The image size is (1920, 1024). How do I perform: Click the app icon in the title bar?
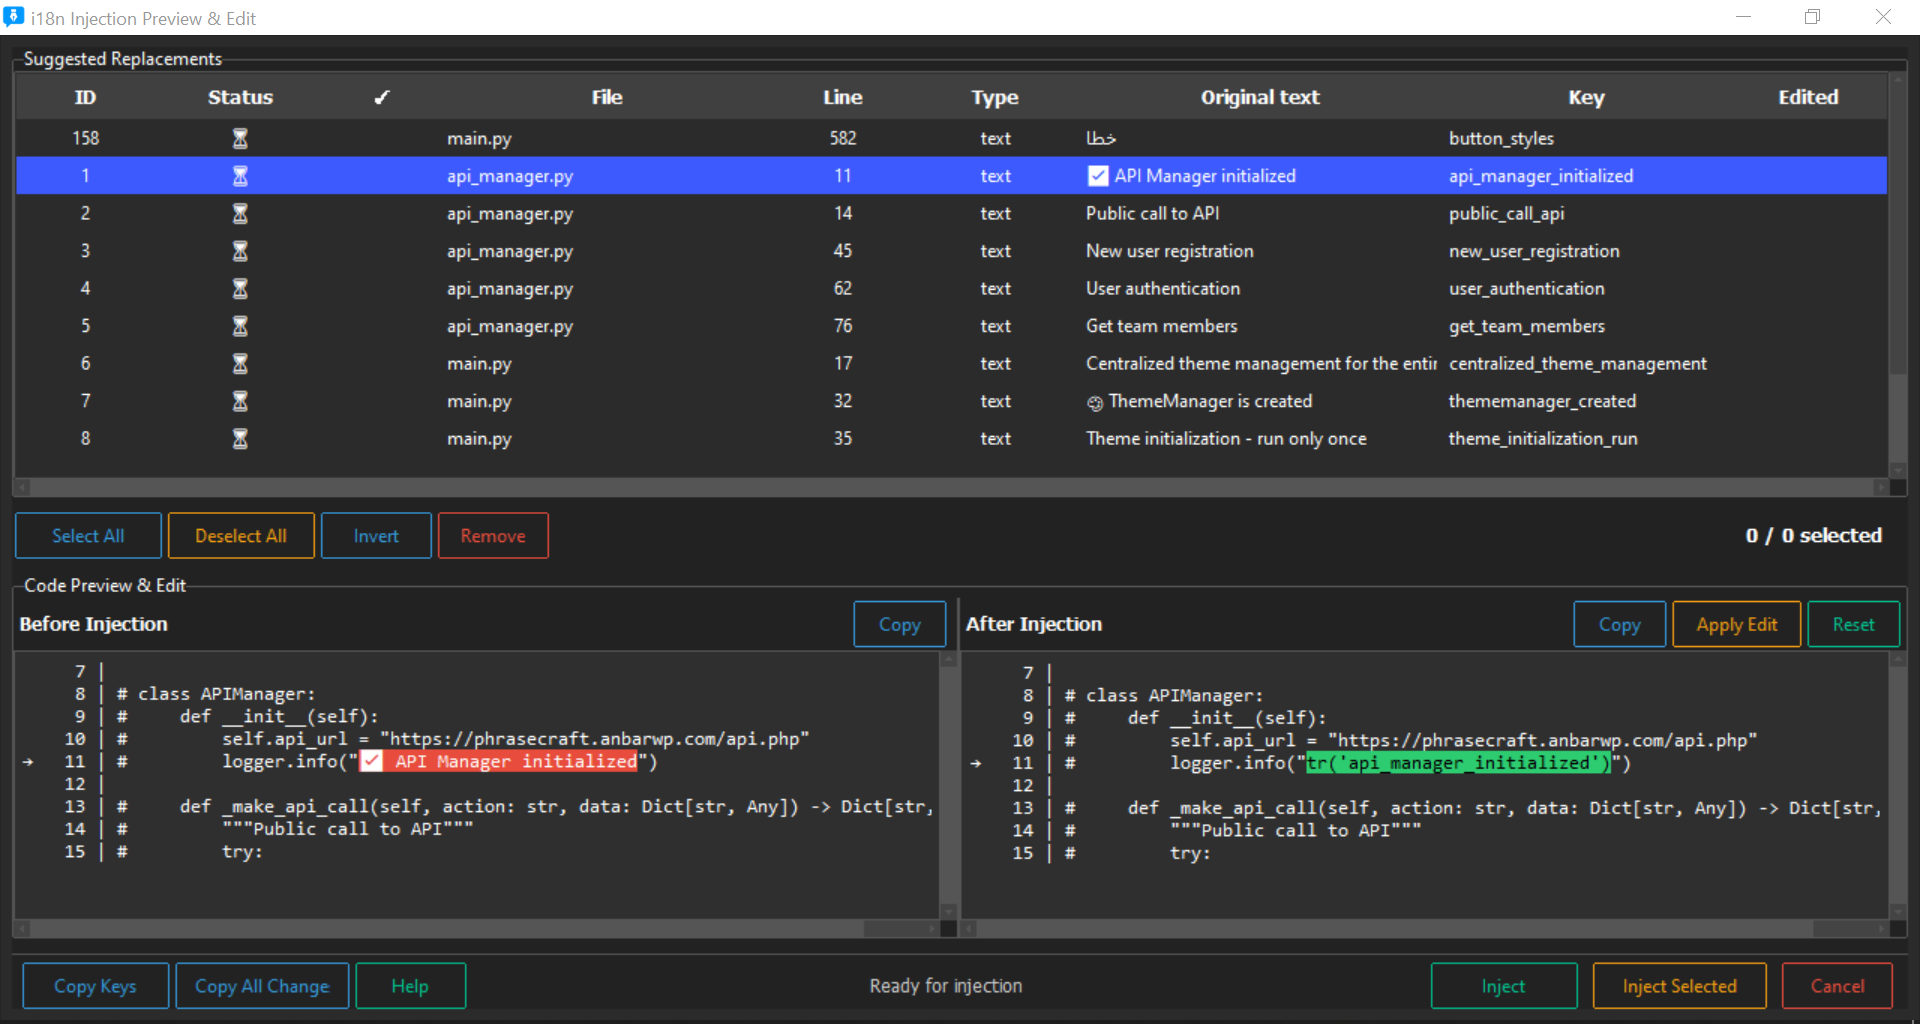click(x=14, y=17)
